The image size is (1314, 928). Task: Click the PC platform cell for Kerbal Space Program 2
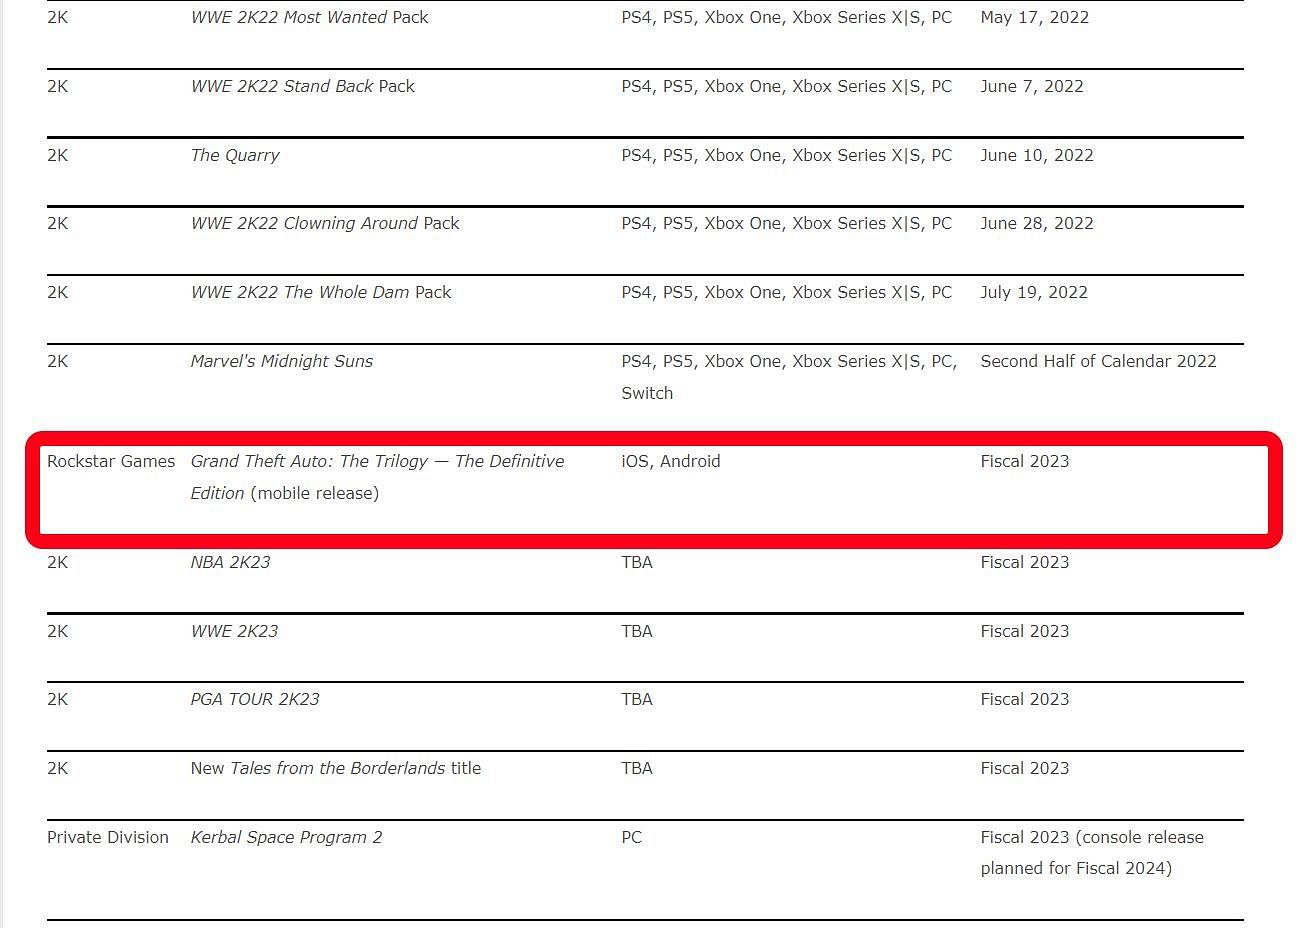pyautogui.click(x=632, y=837)
